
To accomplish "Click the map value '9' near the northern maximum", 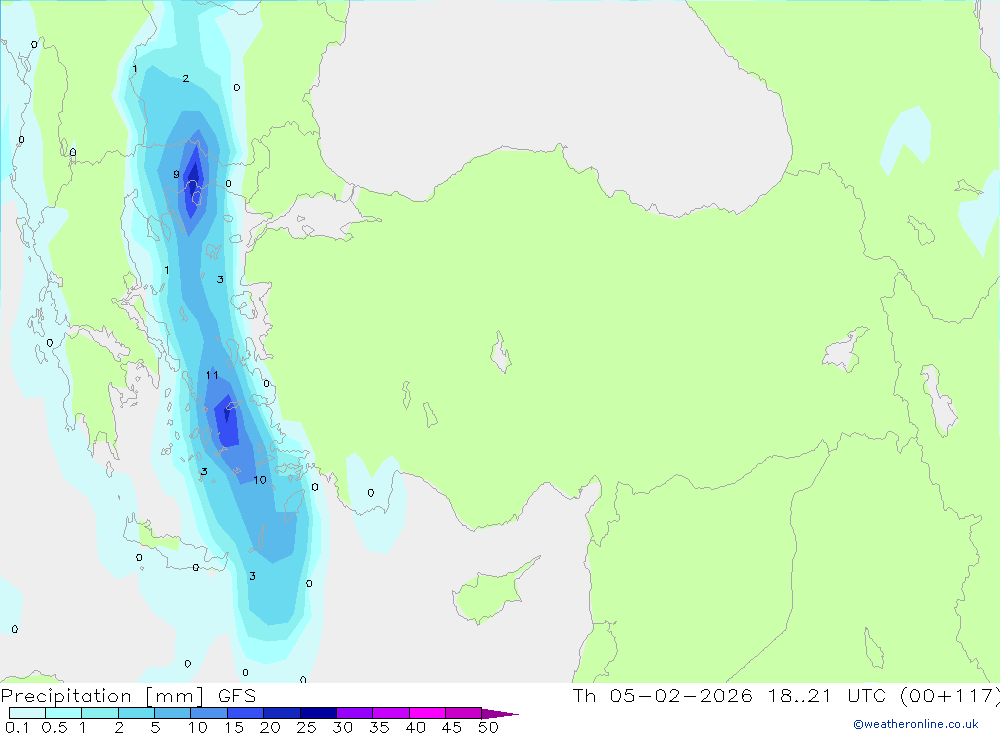I will 177,174.
